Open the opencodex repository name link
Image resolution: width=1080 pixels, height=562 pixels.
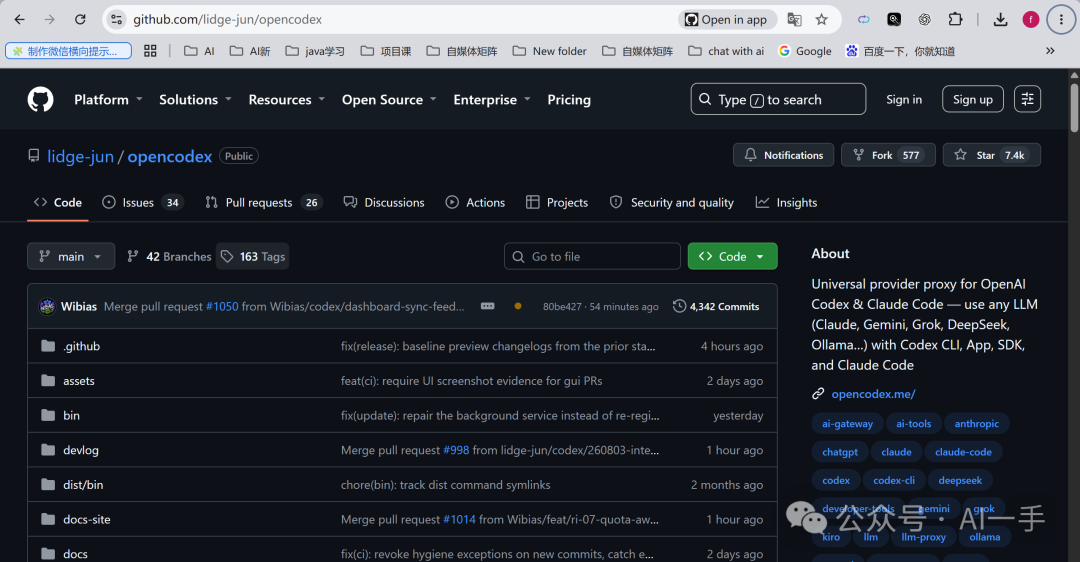(x=169, y=156)
